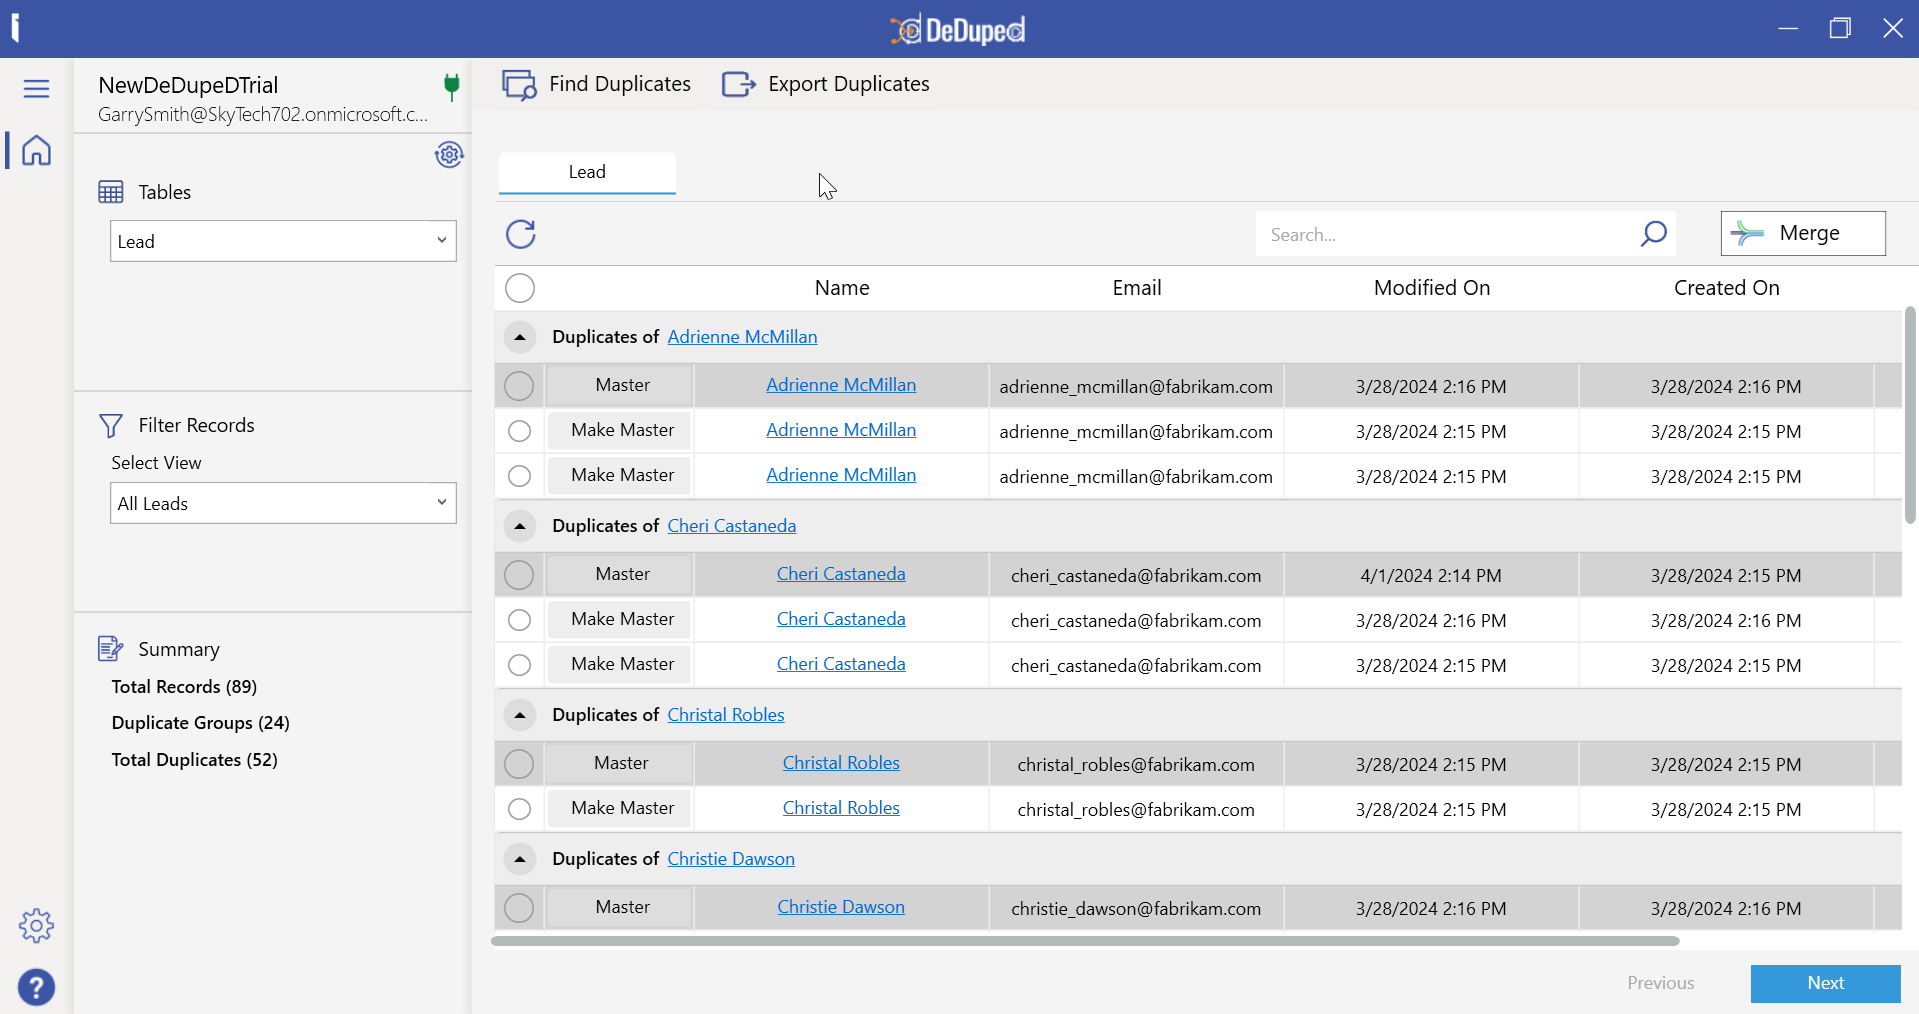Click the Find Duplicates toolbar label
The width and height of the screenshot is (1919, 1014).
click(x=620, y=84)
